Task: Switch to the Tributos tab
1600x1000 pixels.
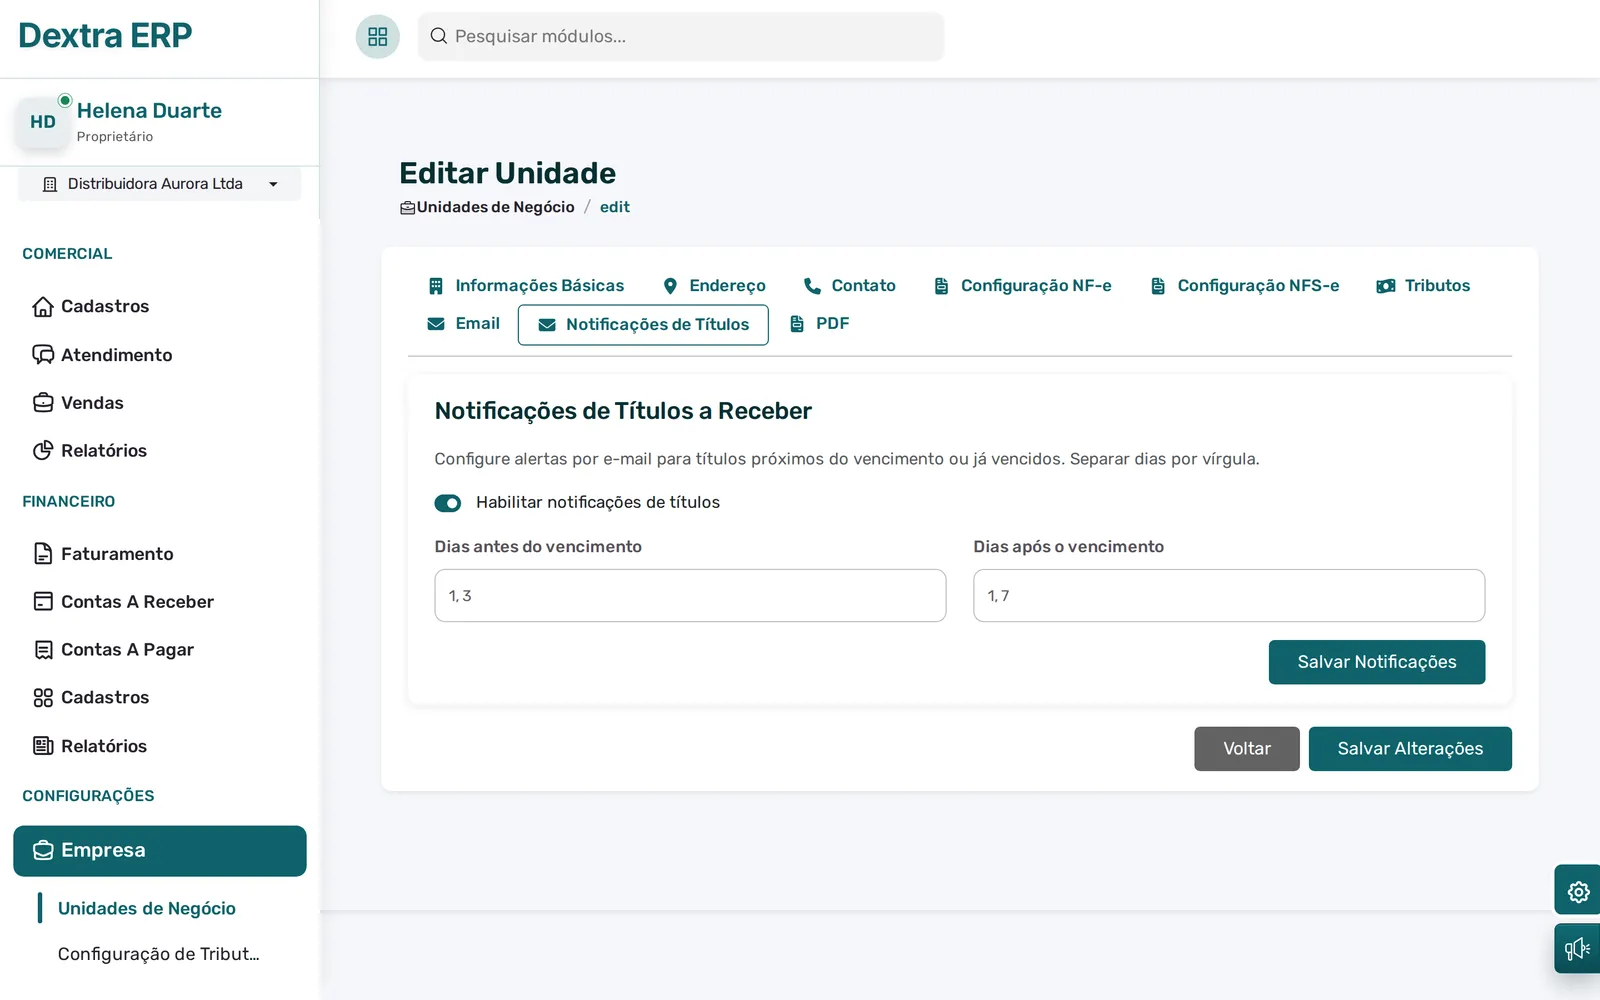Action: (1423, 286)
